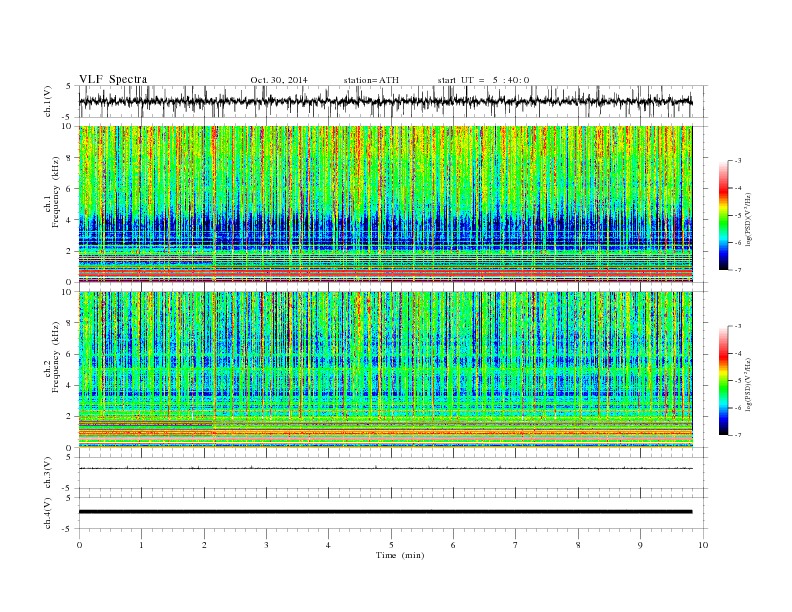Click the 'ch.3(V)' axis label
The image size is (792, 612).
pos(48,473)
